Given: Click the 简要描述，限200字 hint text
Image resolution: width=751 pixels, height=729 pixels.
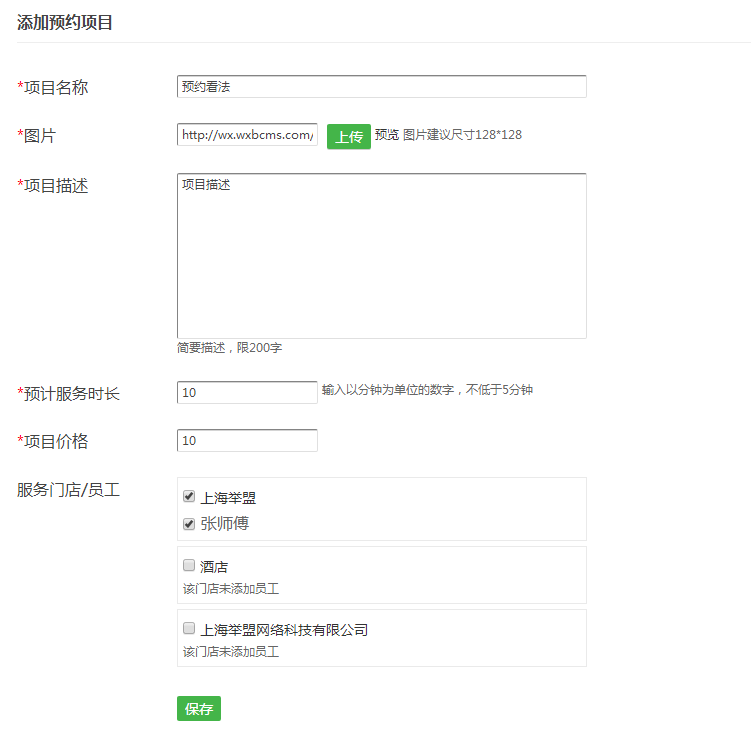Looking at the screenshot, I should pos(229,348).
